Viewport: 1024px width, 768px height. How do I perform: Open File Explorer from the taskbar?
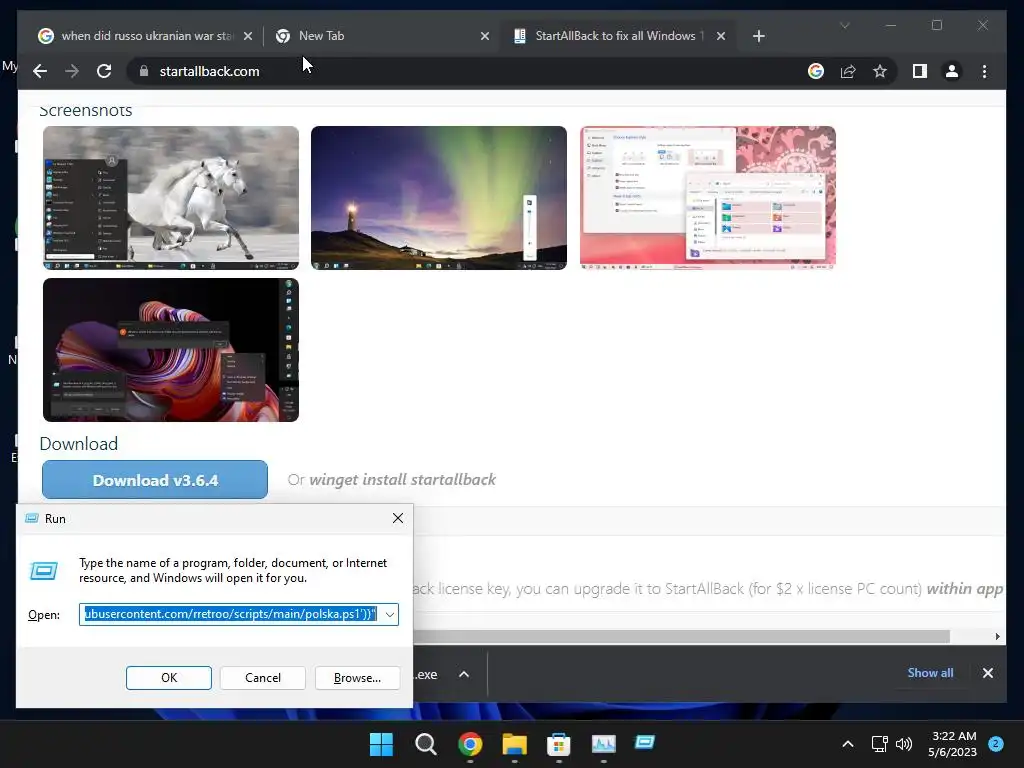515,743
